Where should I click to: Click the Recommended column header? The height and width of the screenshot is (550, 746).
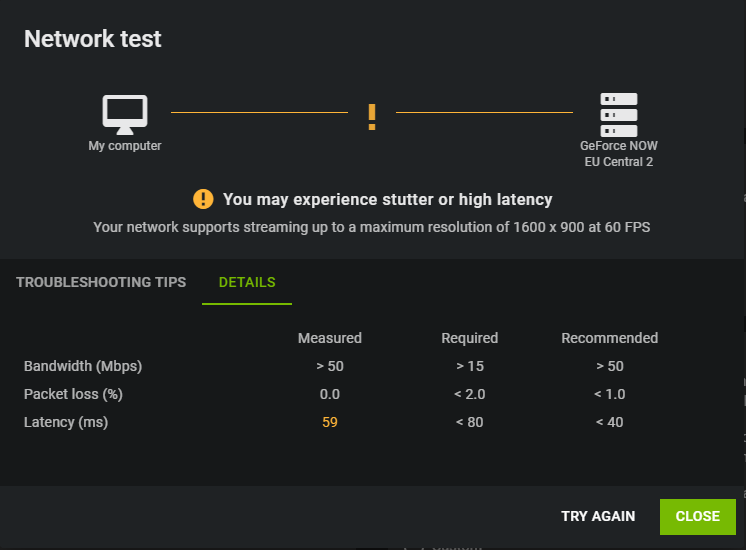609,338
